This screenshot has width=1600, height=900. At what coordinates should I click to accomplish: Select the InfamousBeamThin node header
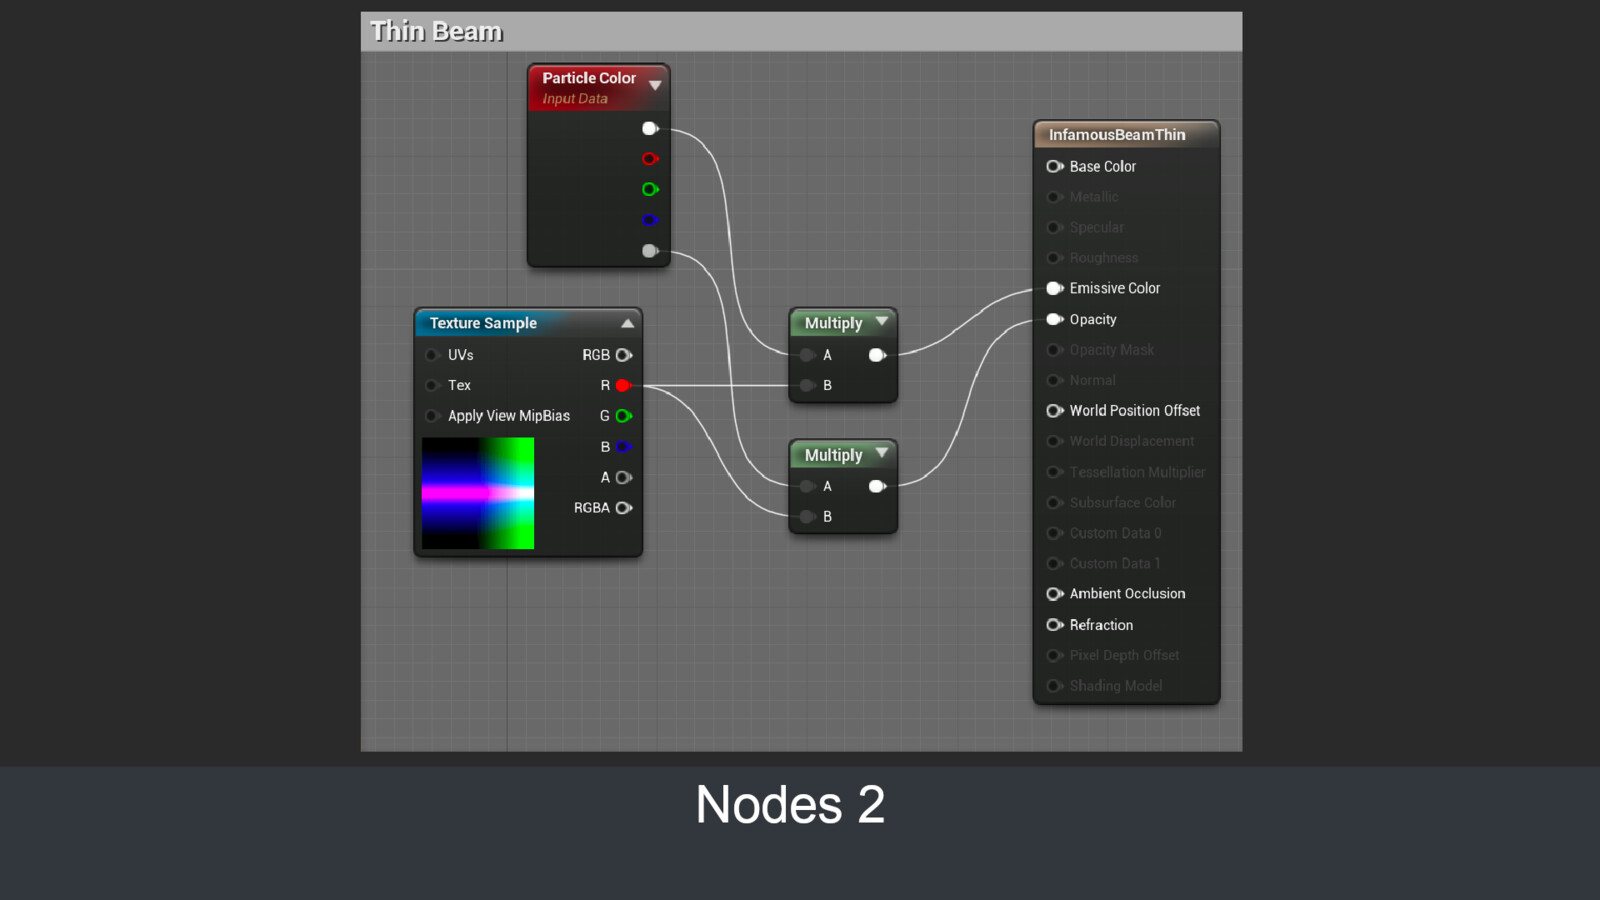1126,135
